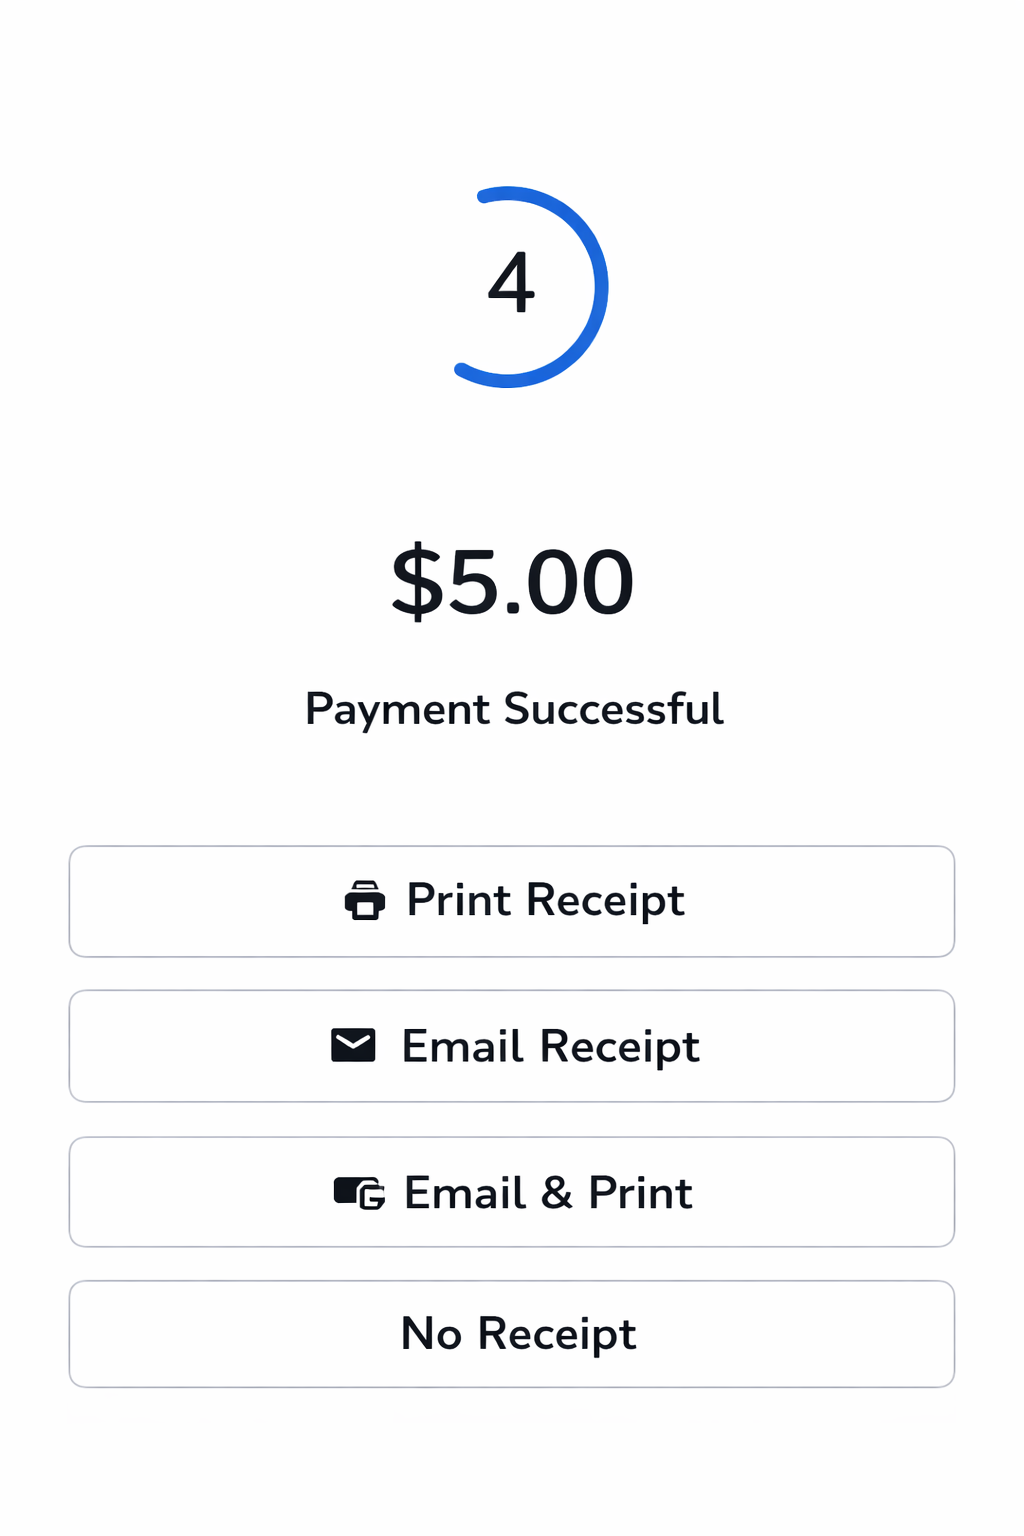Tap the printer glyph next to 'Print Receipt'
Screen dimensions: 1024x1536
point(366,901)
